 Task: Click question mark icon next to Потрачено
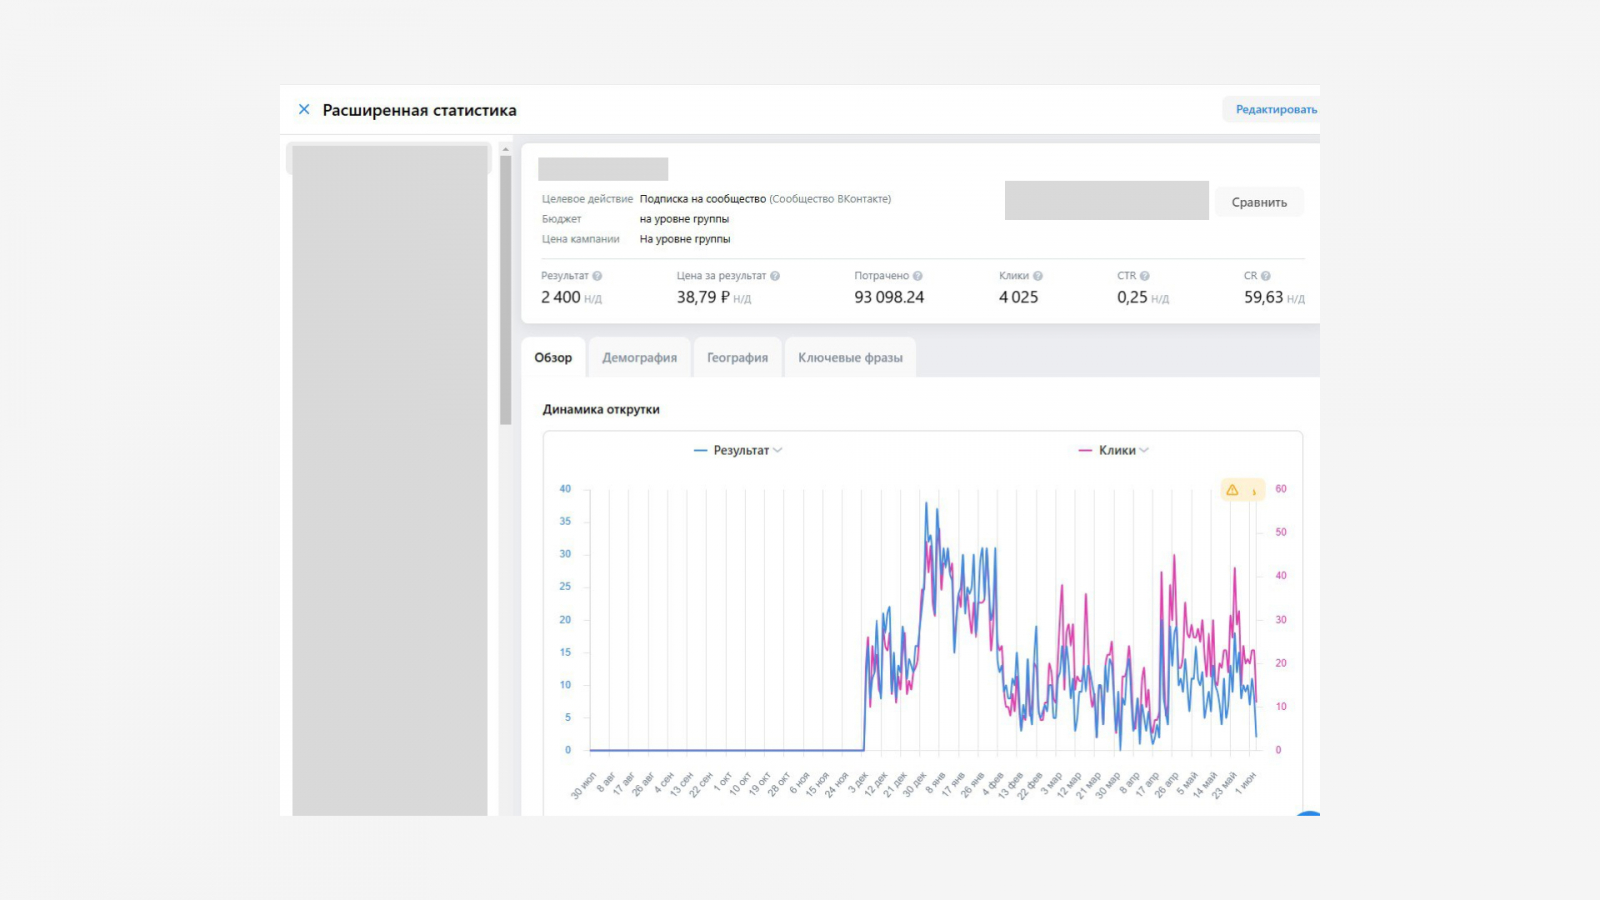pos(917,276)
